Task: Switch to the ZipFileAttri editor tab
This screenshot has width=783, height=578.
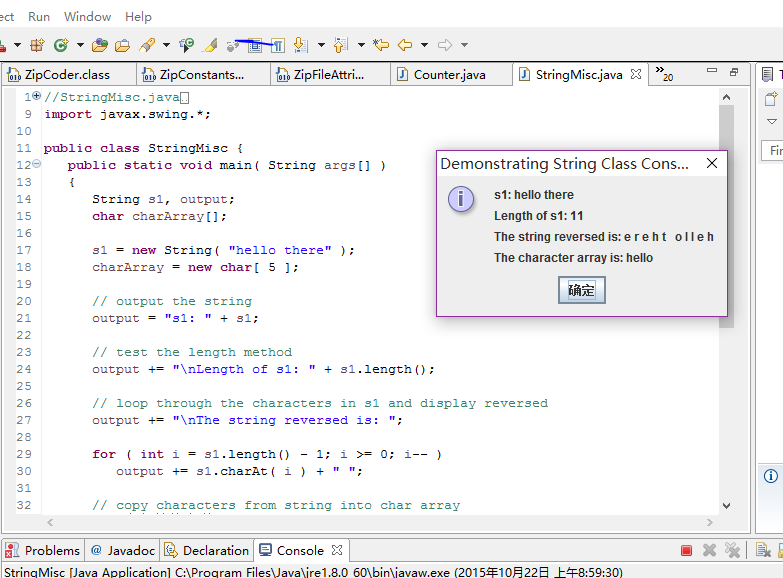Action: click(330, 74)
